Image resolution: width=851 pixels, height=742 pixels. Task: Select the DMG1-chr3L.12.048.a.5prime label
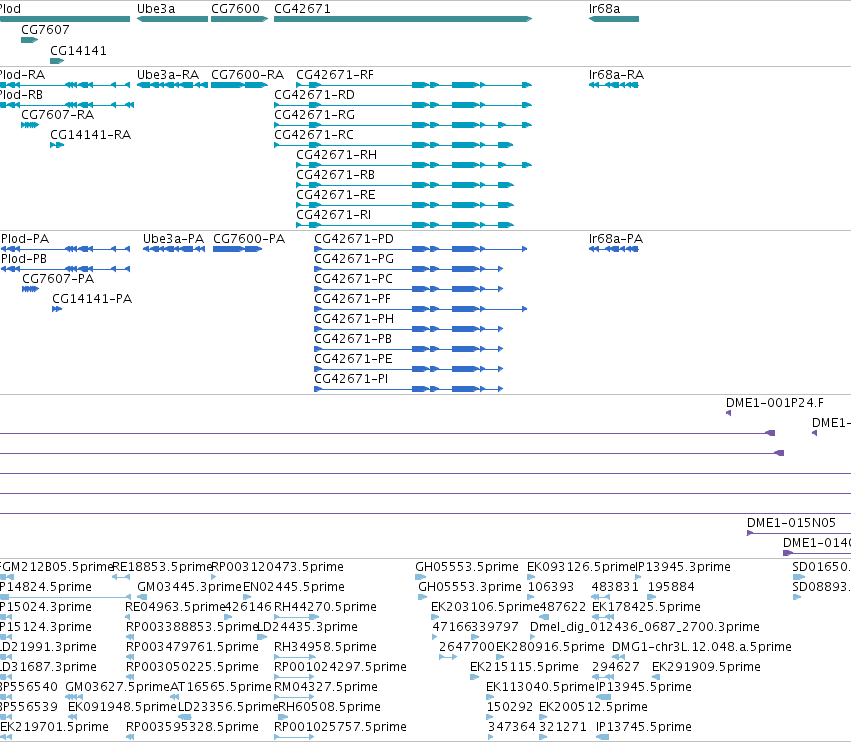[x=702, y=648]
